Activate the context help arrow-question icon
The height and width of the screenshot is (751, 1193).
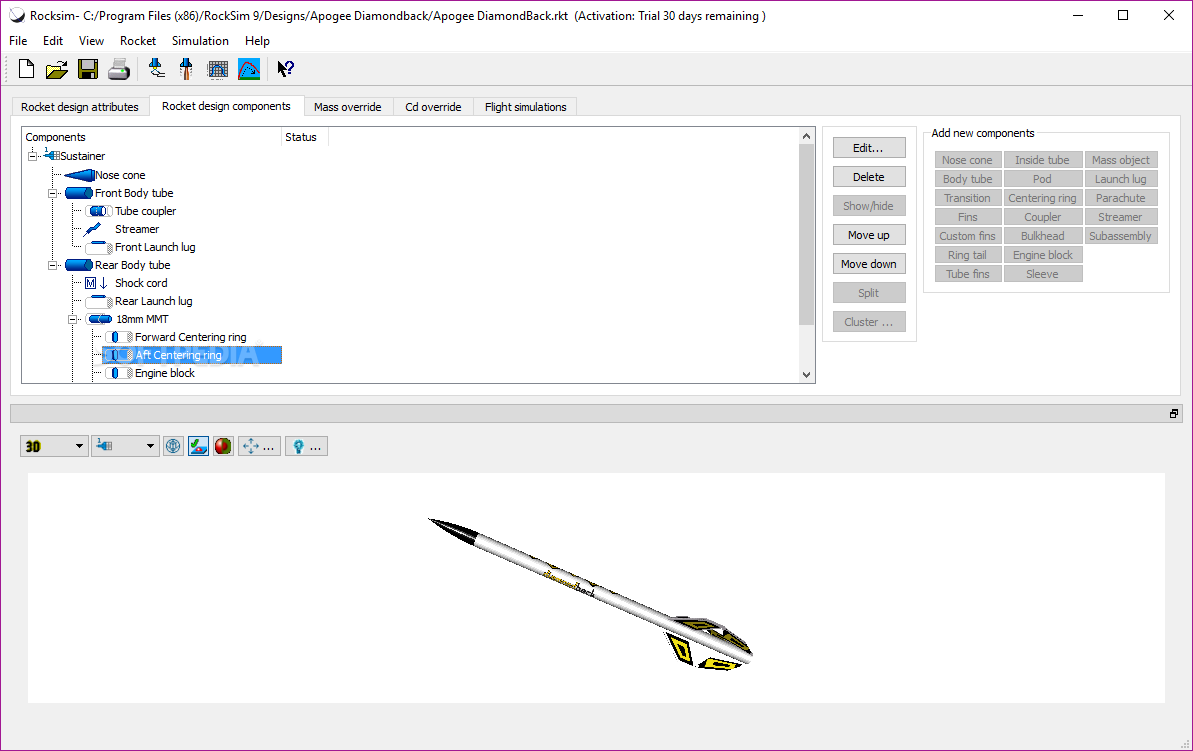point(285,69)
